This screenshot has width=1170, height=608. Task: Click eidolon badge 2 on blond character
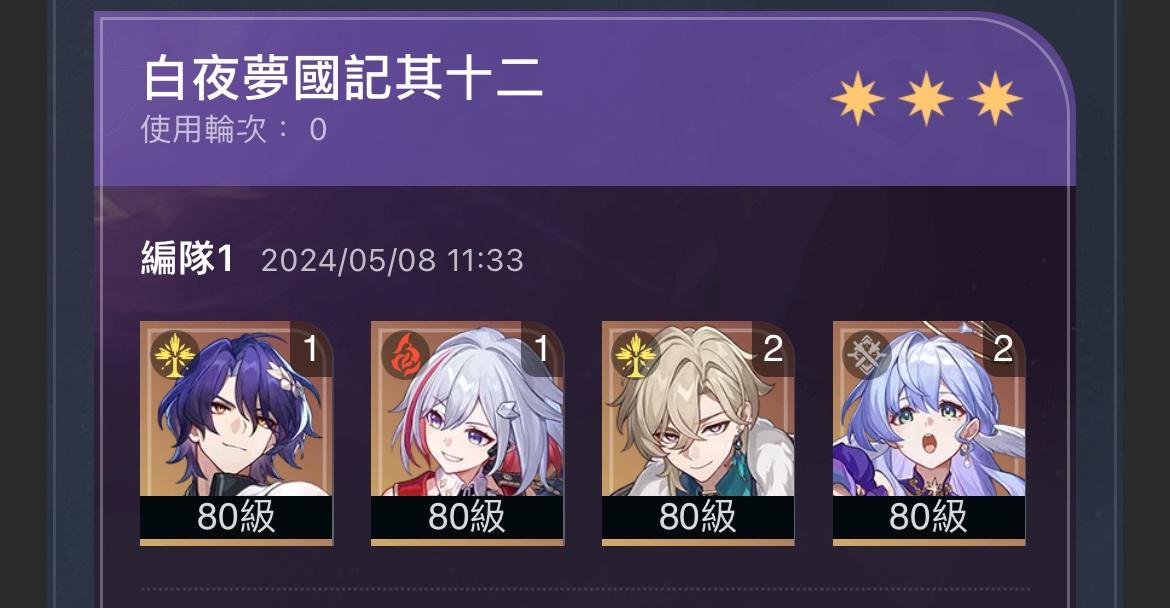[773, 347]
